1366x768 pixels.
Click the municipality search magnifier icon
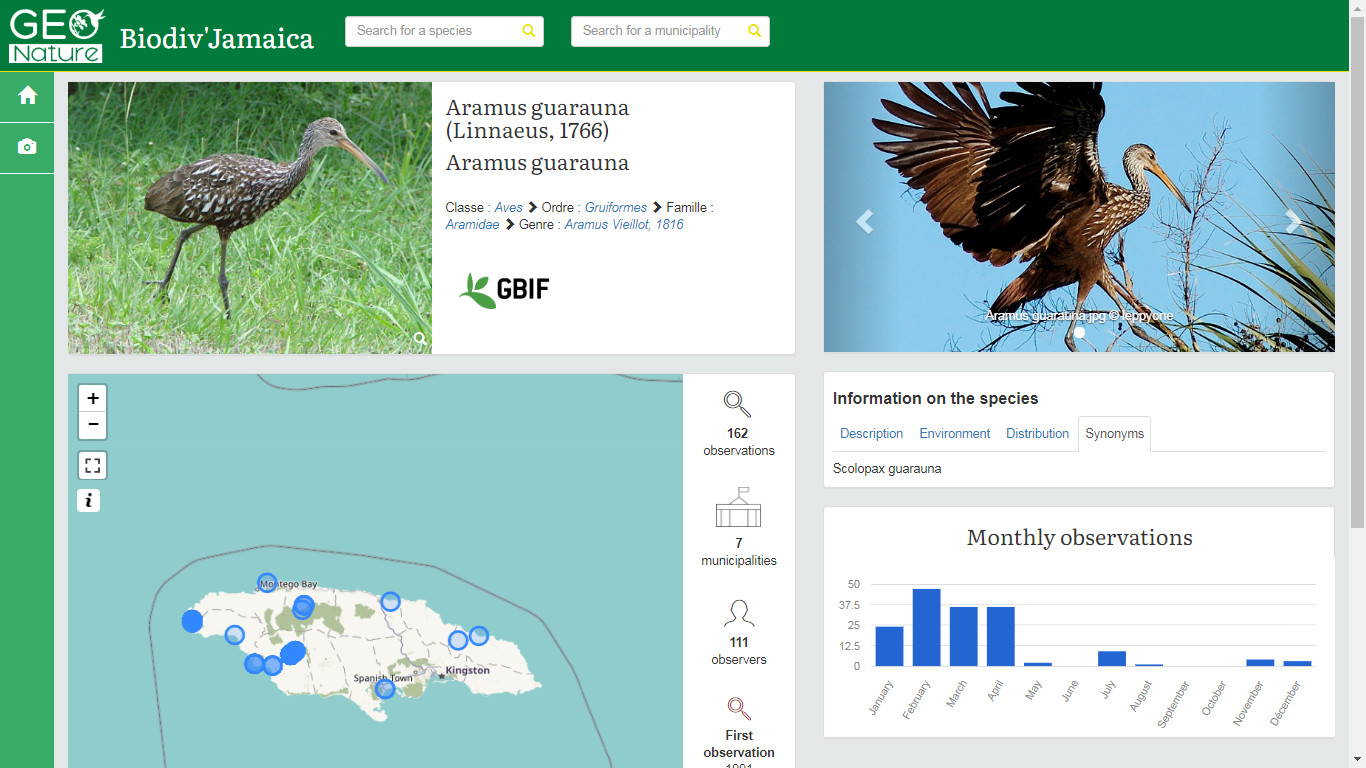click(755, 31)
